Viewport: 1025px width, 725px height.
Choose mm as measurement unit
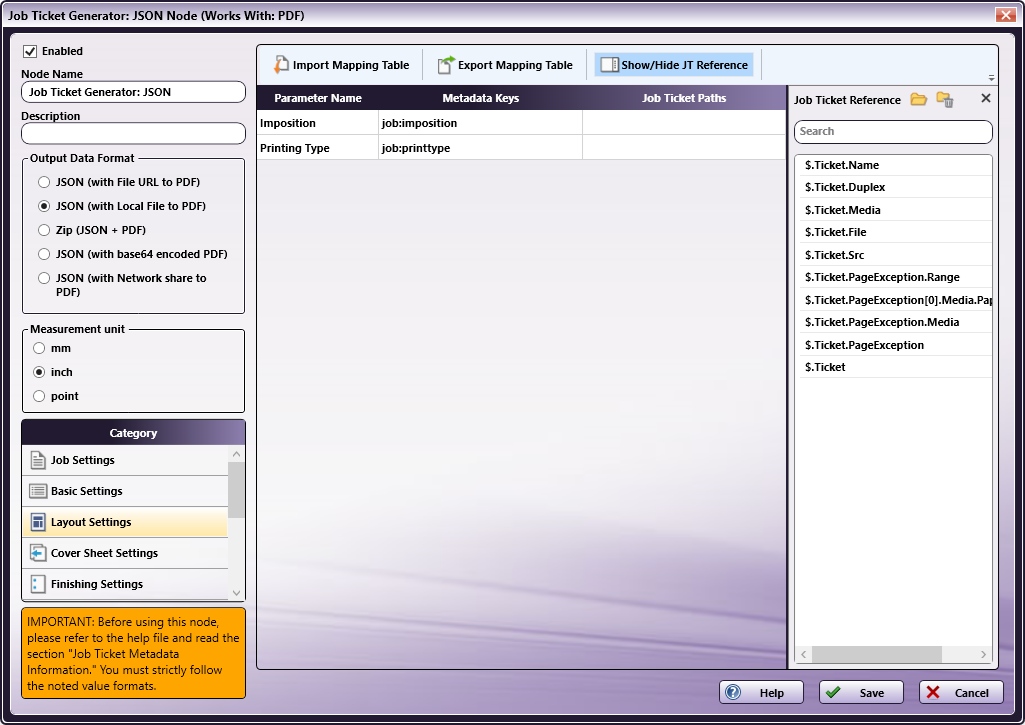point(39,348)
